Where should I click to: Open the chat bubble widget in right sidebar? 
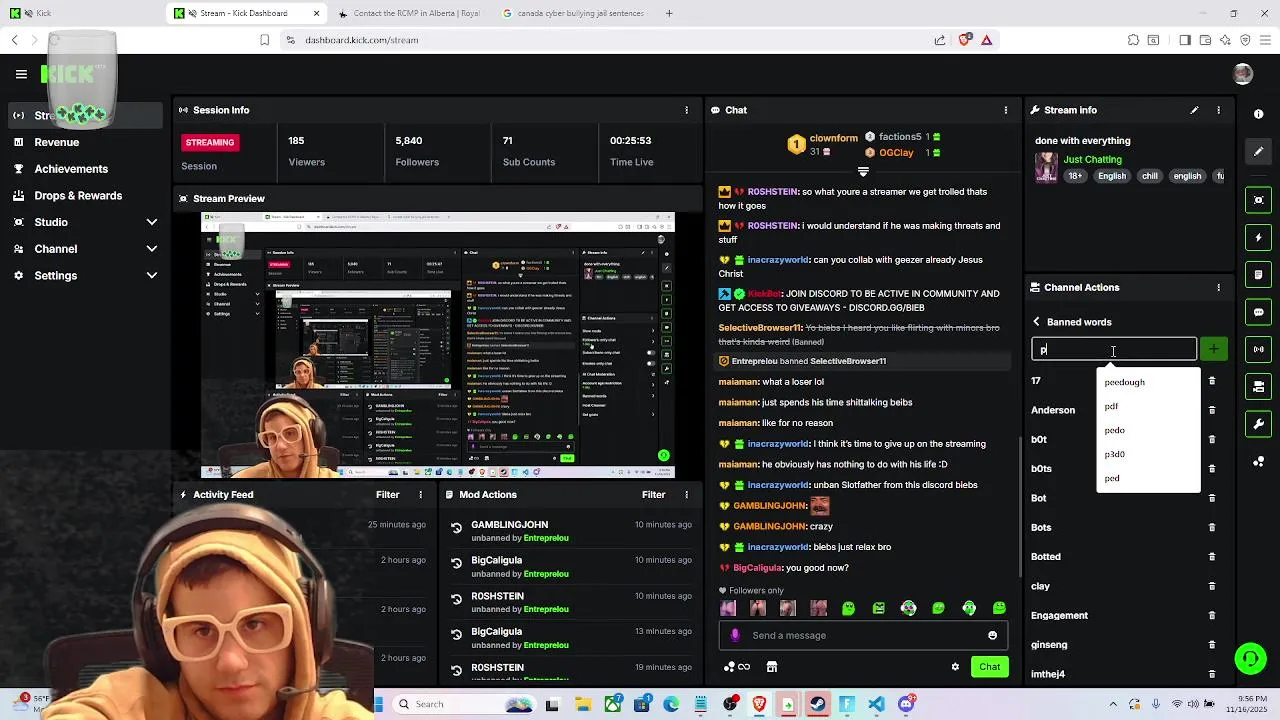click(1259, 312)
